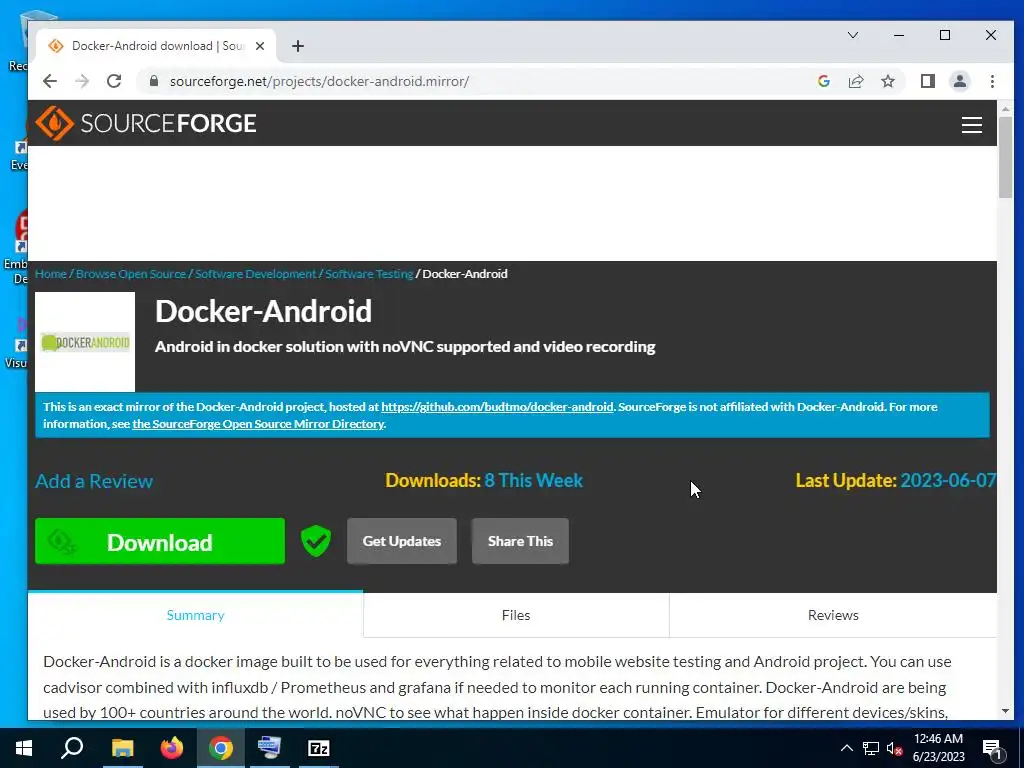Click the Docker-Android page heading
This screenshot has height=768, width=1024.
tap(263, 311)
